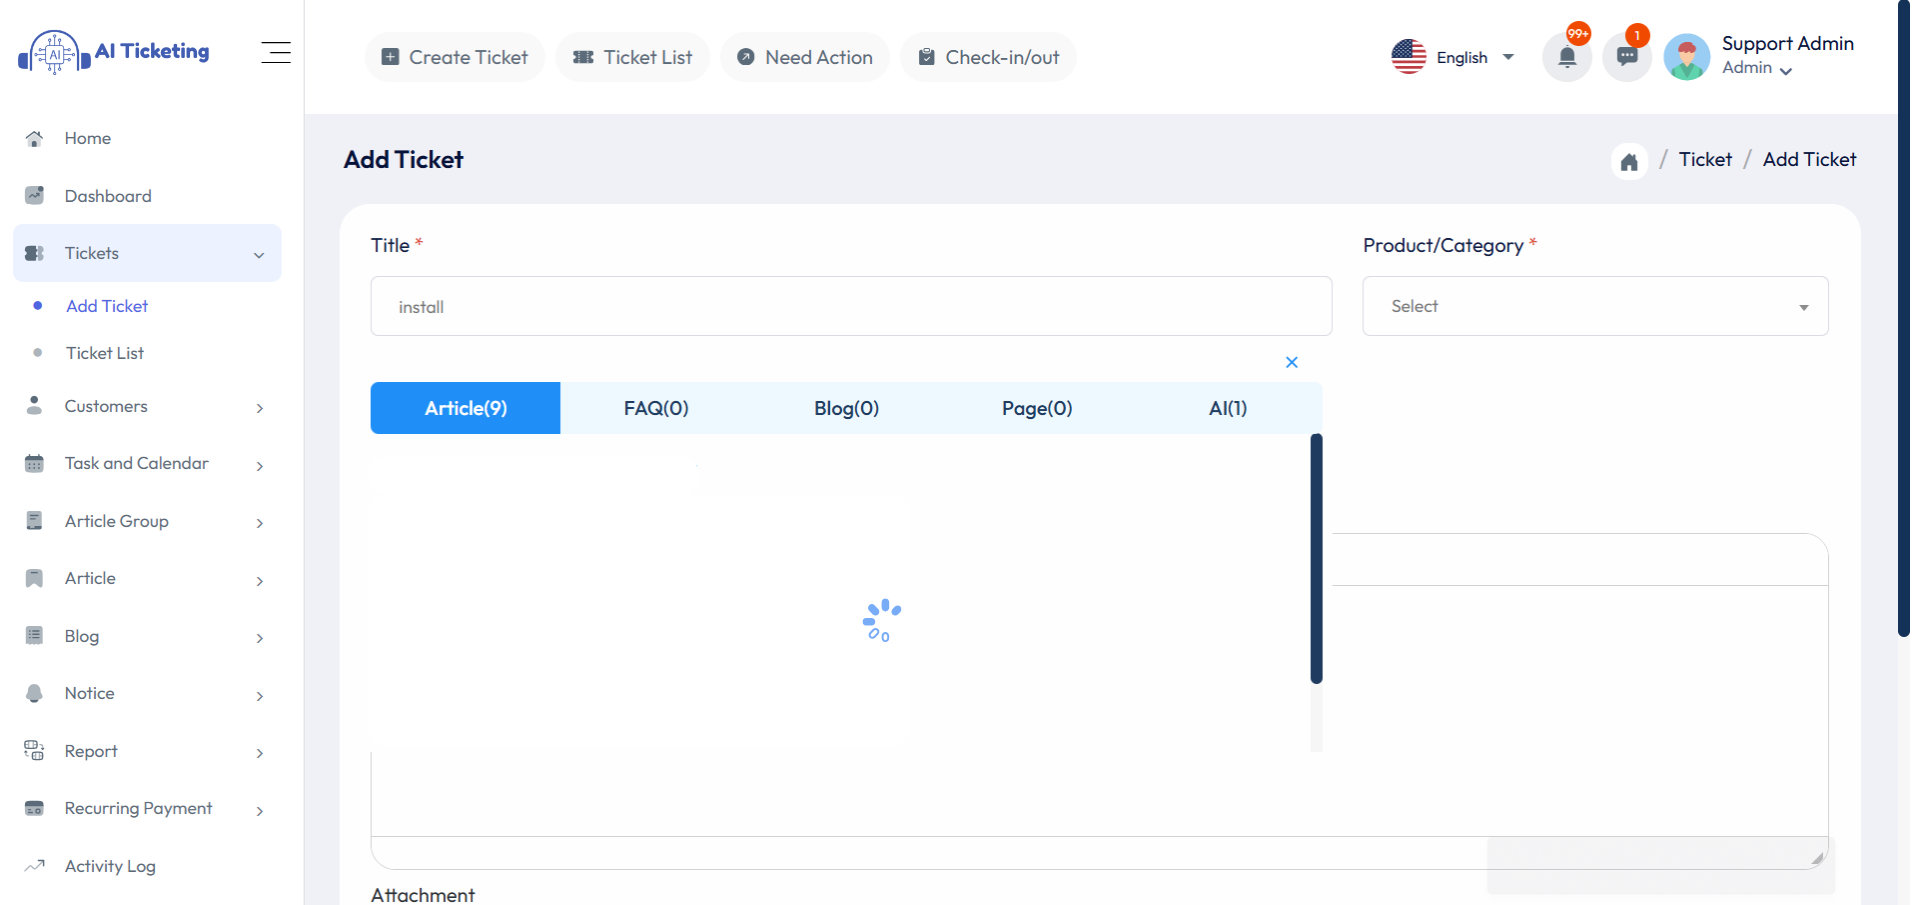Open the Ticket List page
The image size is (1912, 905).
[632, 57]
